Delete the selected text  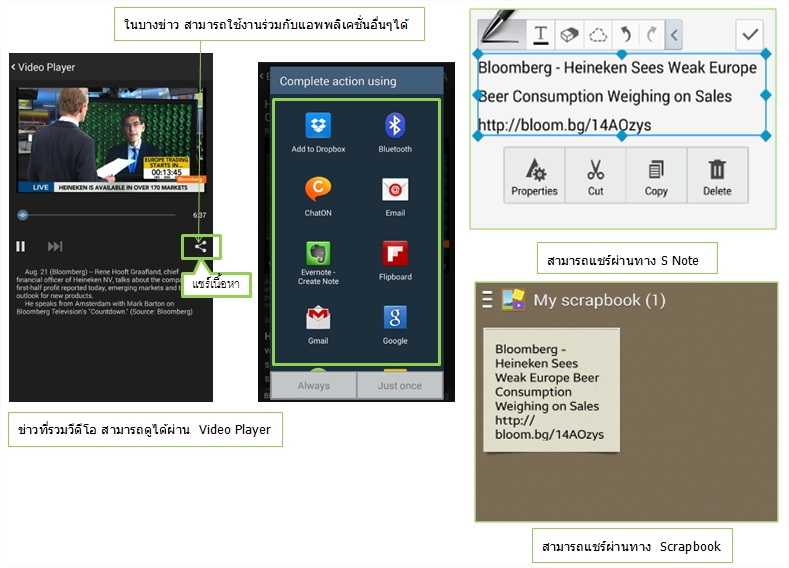click(x=717, y=176)
